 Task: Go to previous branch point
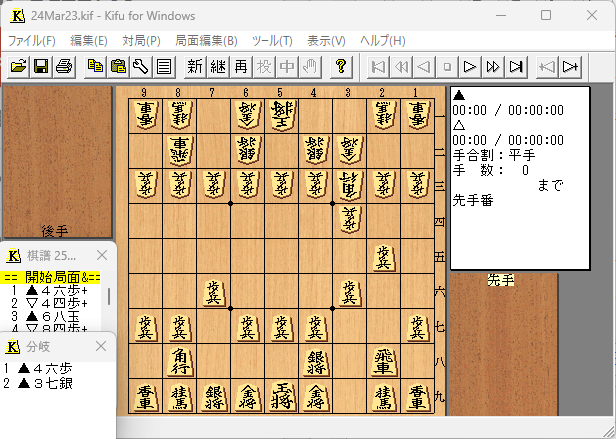point(547,66)
